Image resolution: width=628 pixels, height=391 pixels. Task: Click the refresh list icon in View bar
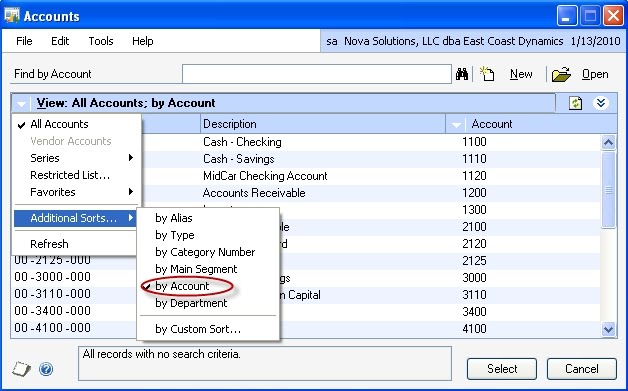click(x=576, y=103)
